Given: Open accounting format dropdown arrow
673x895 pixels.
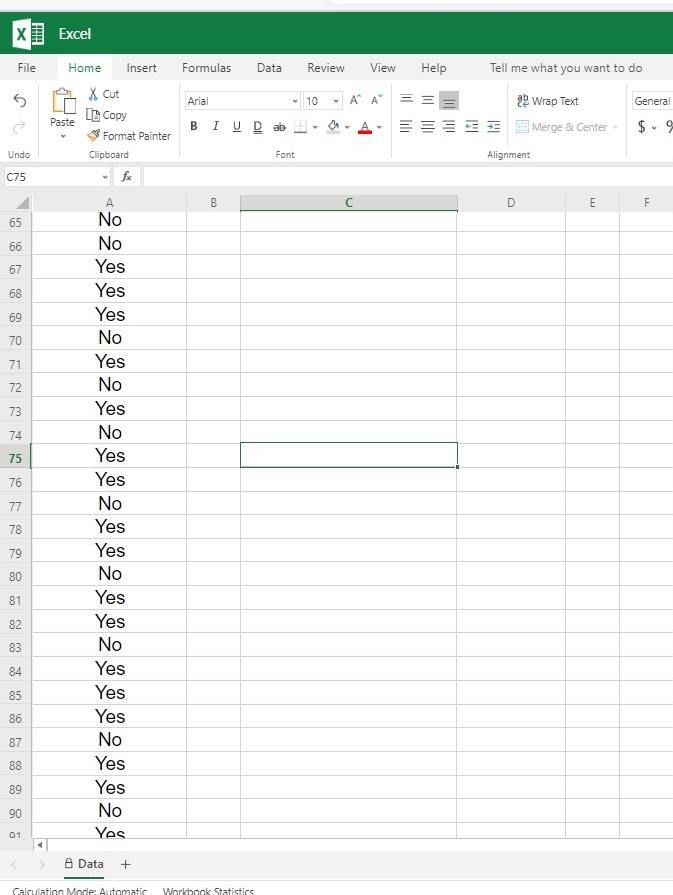Looking at the screenshot, I should [654, 127].
